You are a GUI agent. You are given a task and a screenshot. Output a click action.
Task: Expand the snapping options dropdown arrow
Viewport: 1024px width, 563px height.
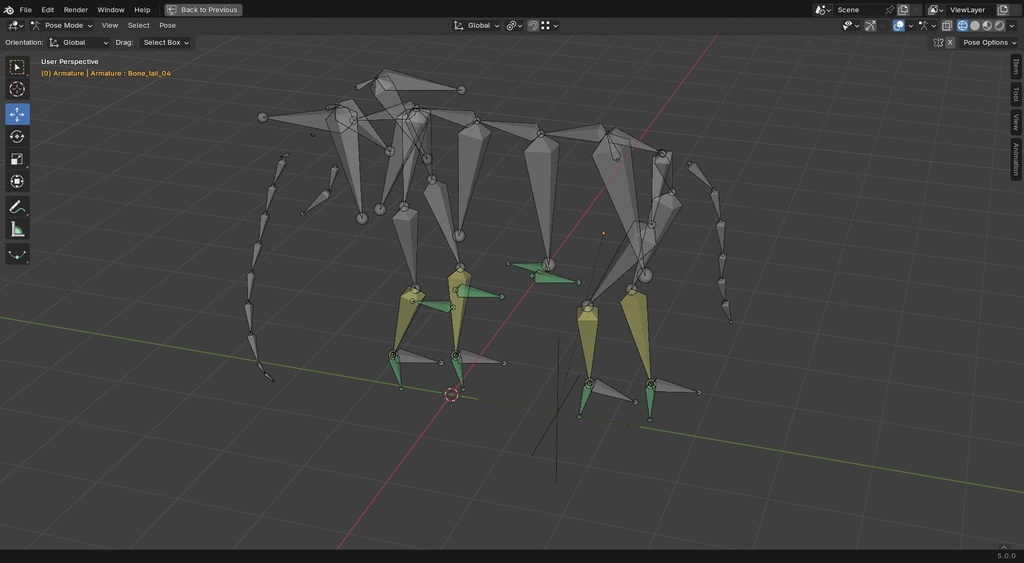click(555, 25)
